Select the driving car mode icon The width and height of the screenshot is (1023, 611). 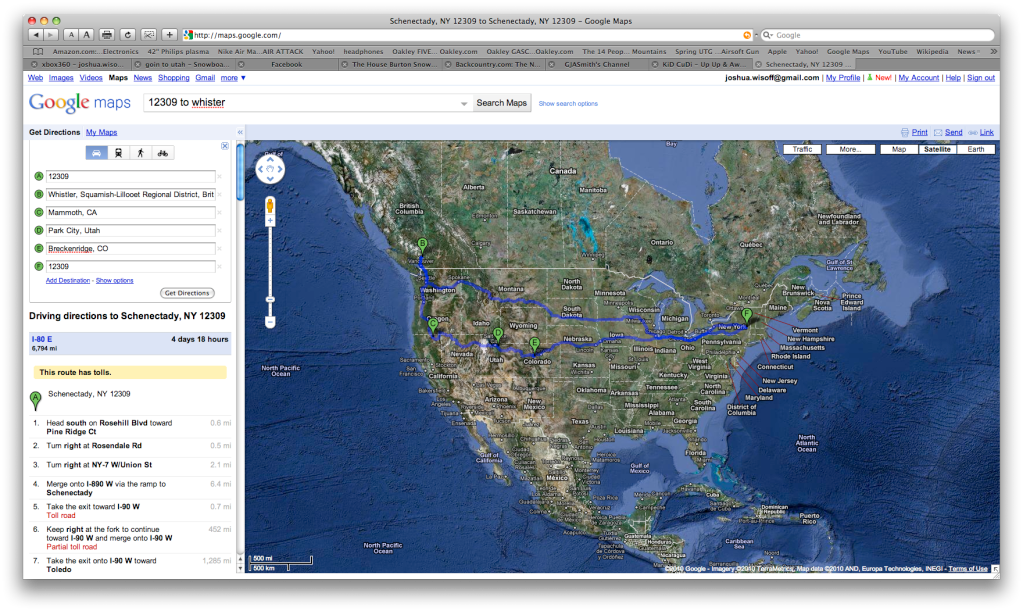pos(97,153)
